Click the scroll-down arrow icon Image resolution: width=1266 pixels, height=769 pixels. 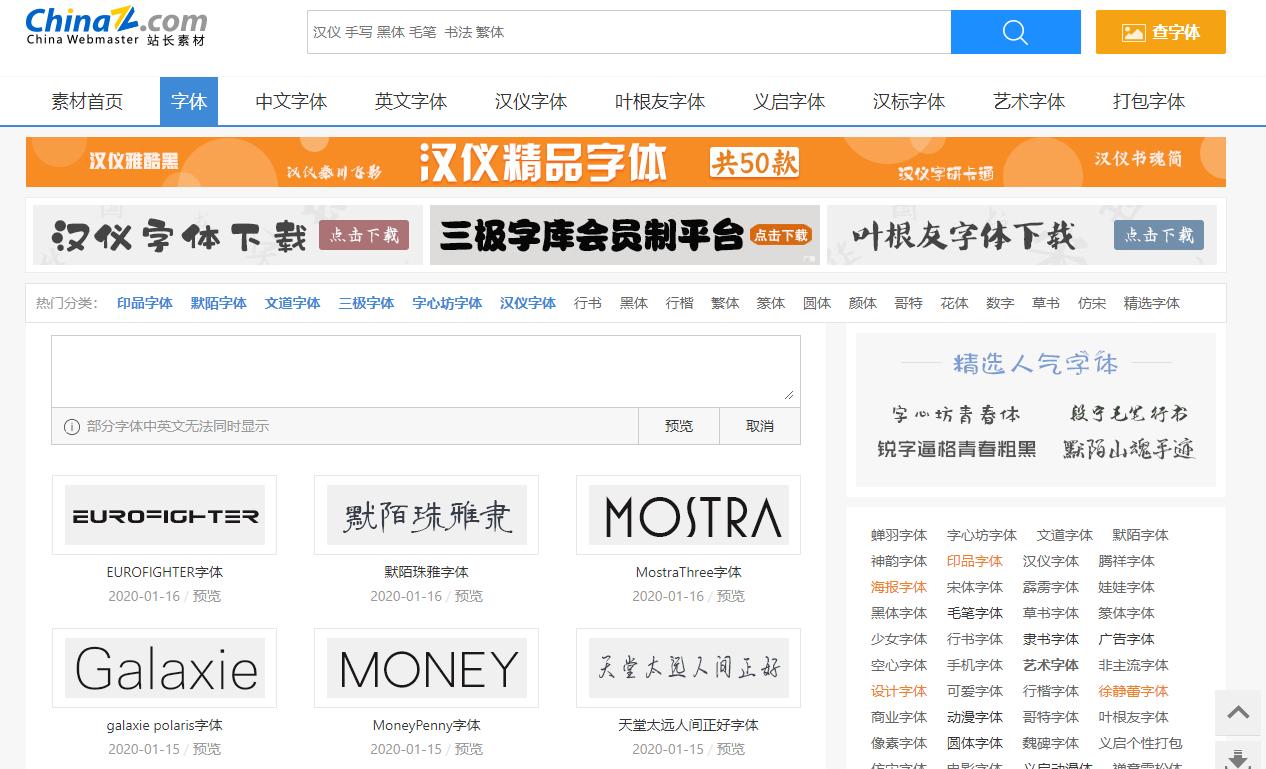pyautogui.click(x=1238, y=757)
